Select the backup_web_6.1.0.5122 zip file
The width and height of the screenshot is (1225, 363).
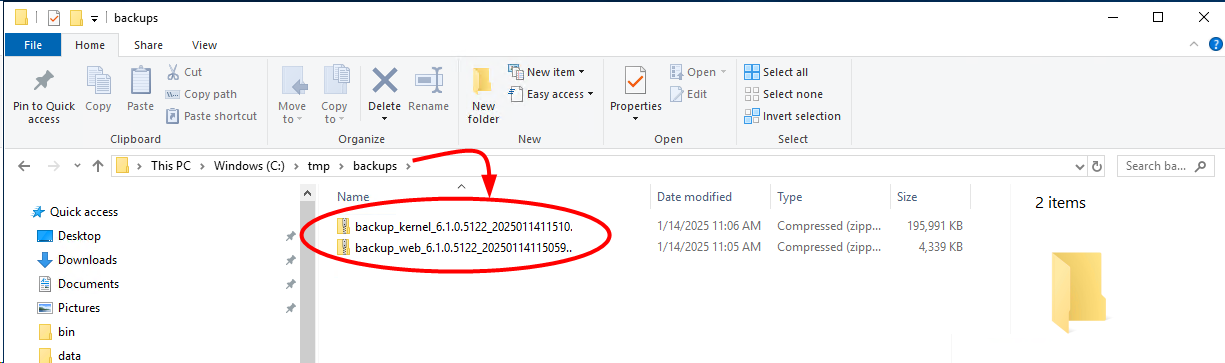pyautogui.click(x=464, y=247)
